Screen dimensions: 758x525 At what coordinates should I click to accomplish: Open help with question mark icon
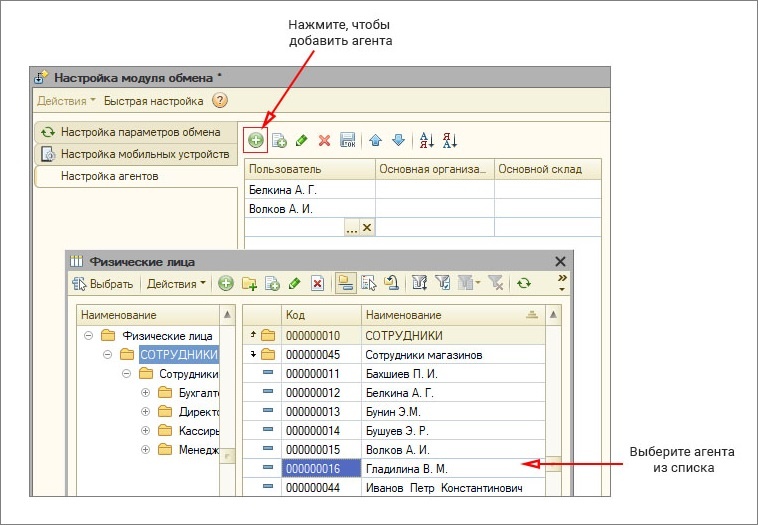220,101
